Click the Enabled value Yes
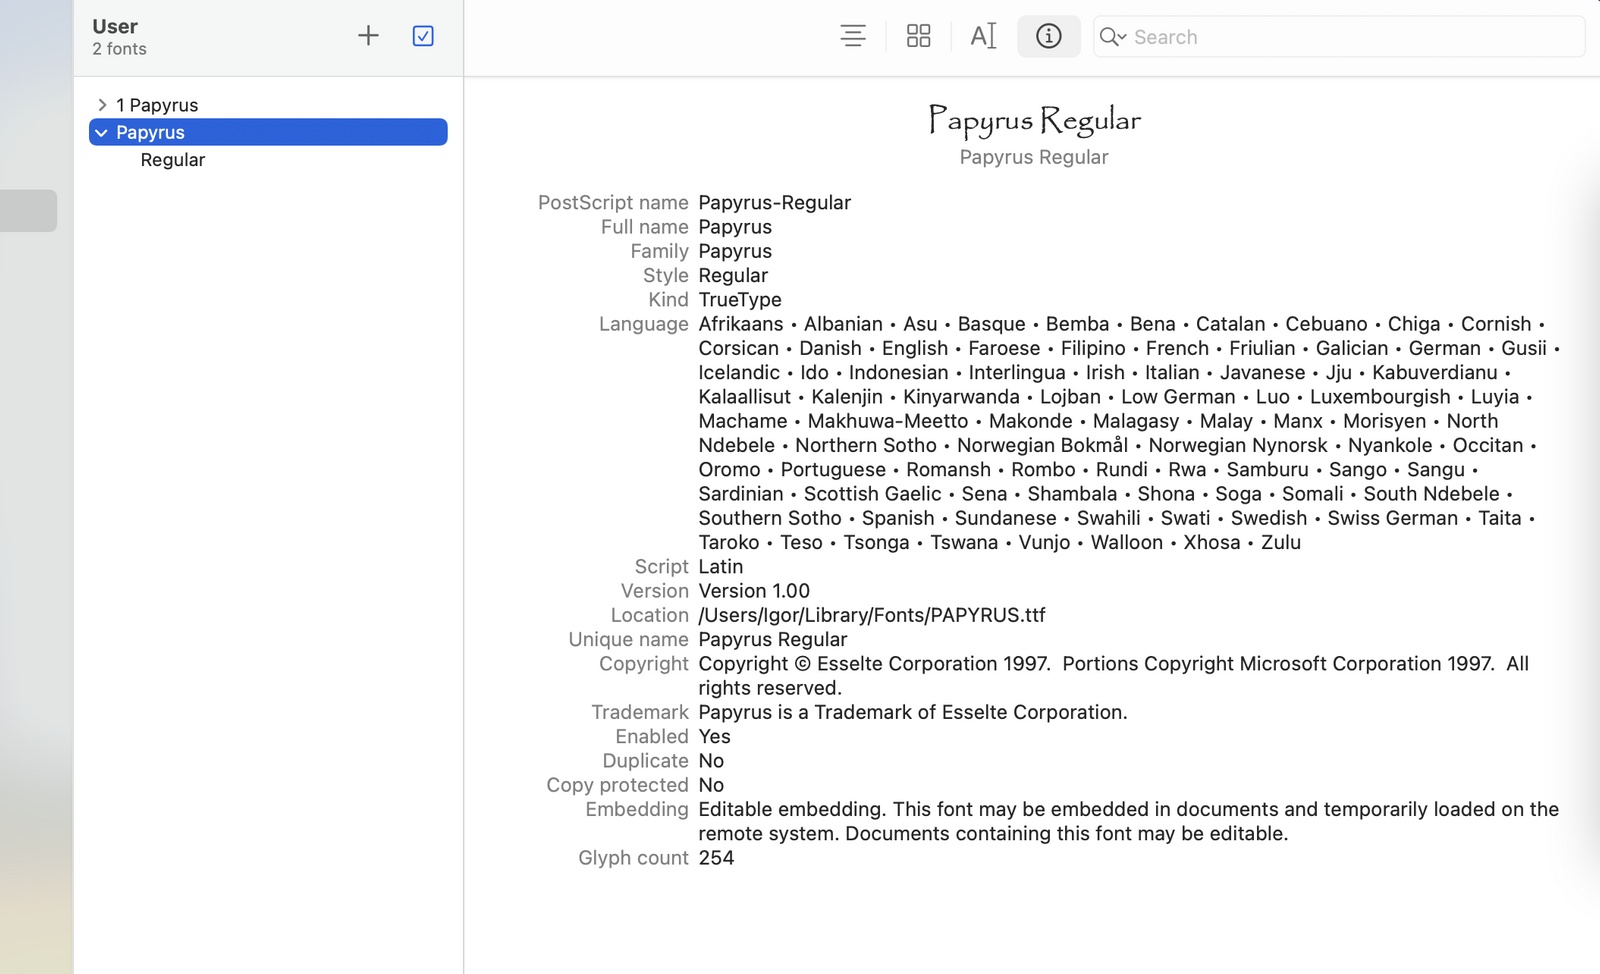The image size is (1600, 974). 714,736
